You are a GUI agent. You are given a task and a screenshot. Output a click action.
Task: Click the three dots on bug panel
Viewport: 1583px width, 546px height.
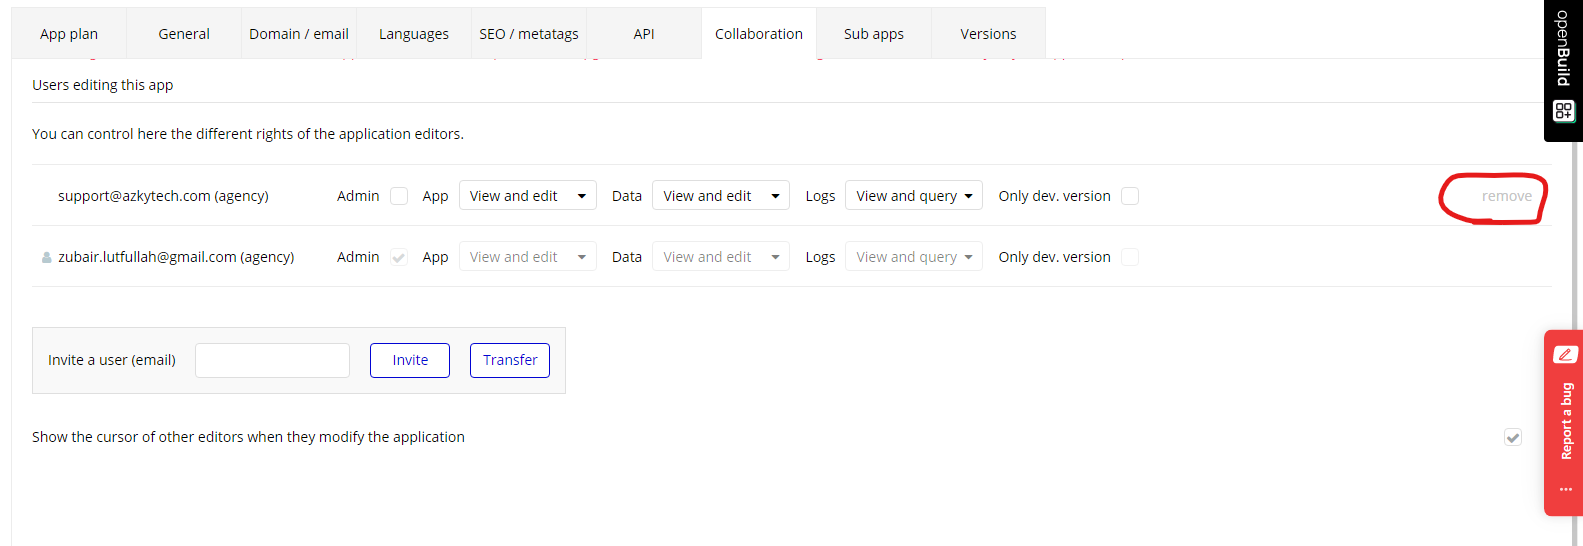point(1565,489)
